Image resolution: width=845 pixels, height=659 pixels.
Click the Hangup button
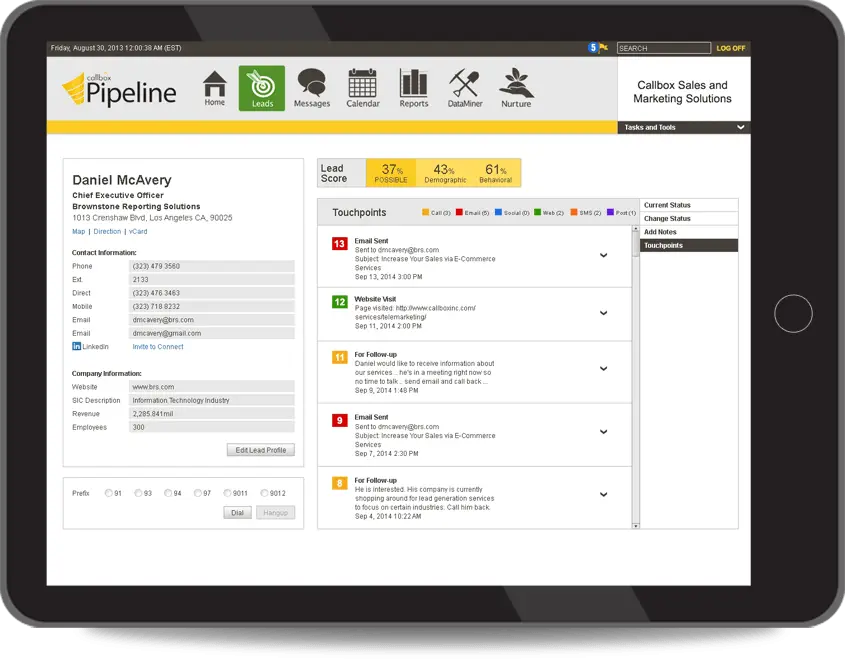click(x=275, y=512)
